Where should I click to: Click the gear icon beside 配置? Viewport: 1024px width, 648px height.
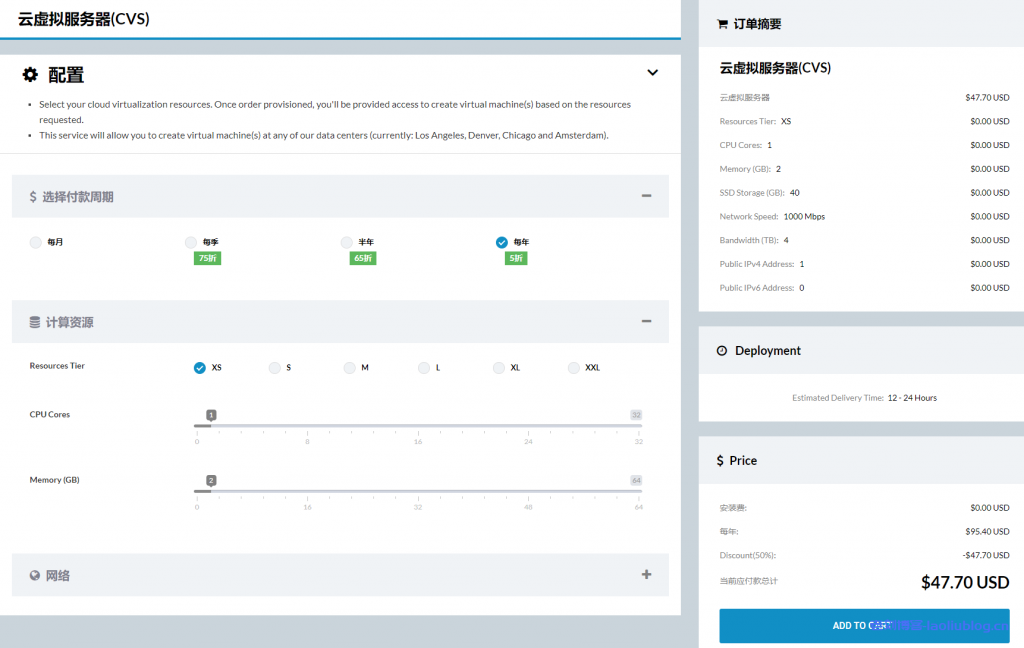point(31,74)
